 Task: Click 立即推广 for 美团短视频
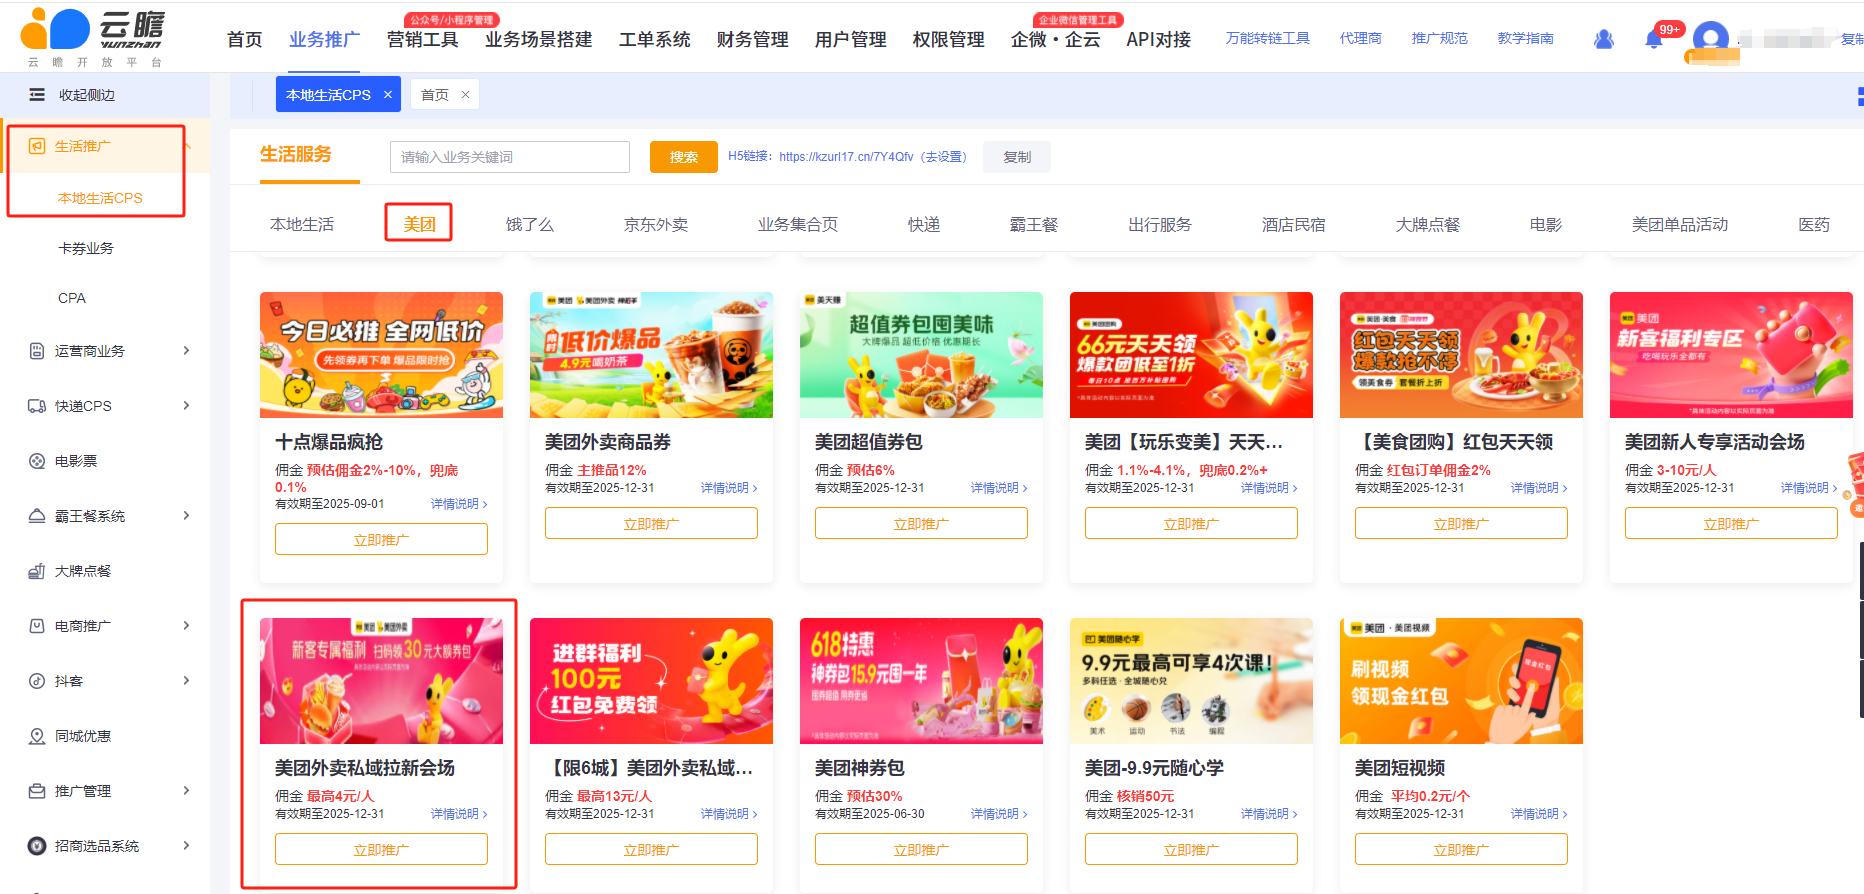point(1461,849)
